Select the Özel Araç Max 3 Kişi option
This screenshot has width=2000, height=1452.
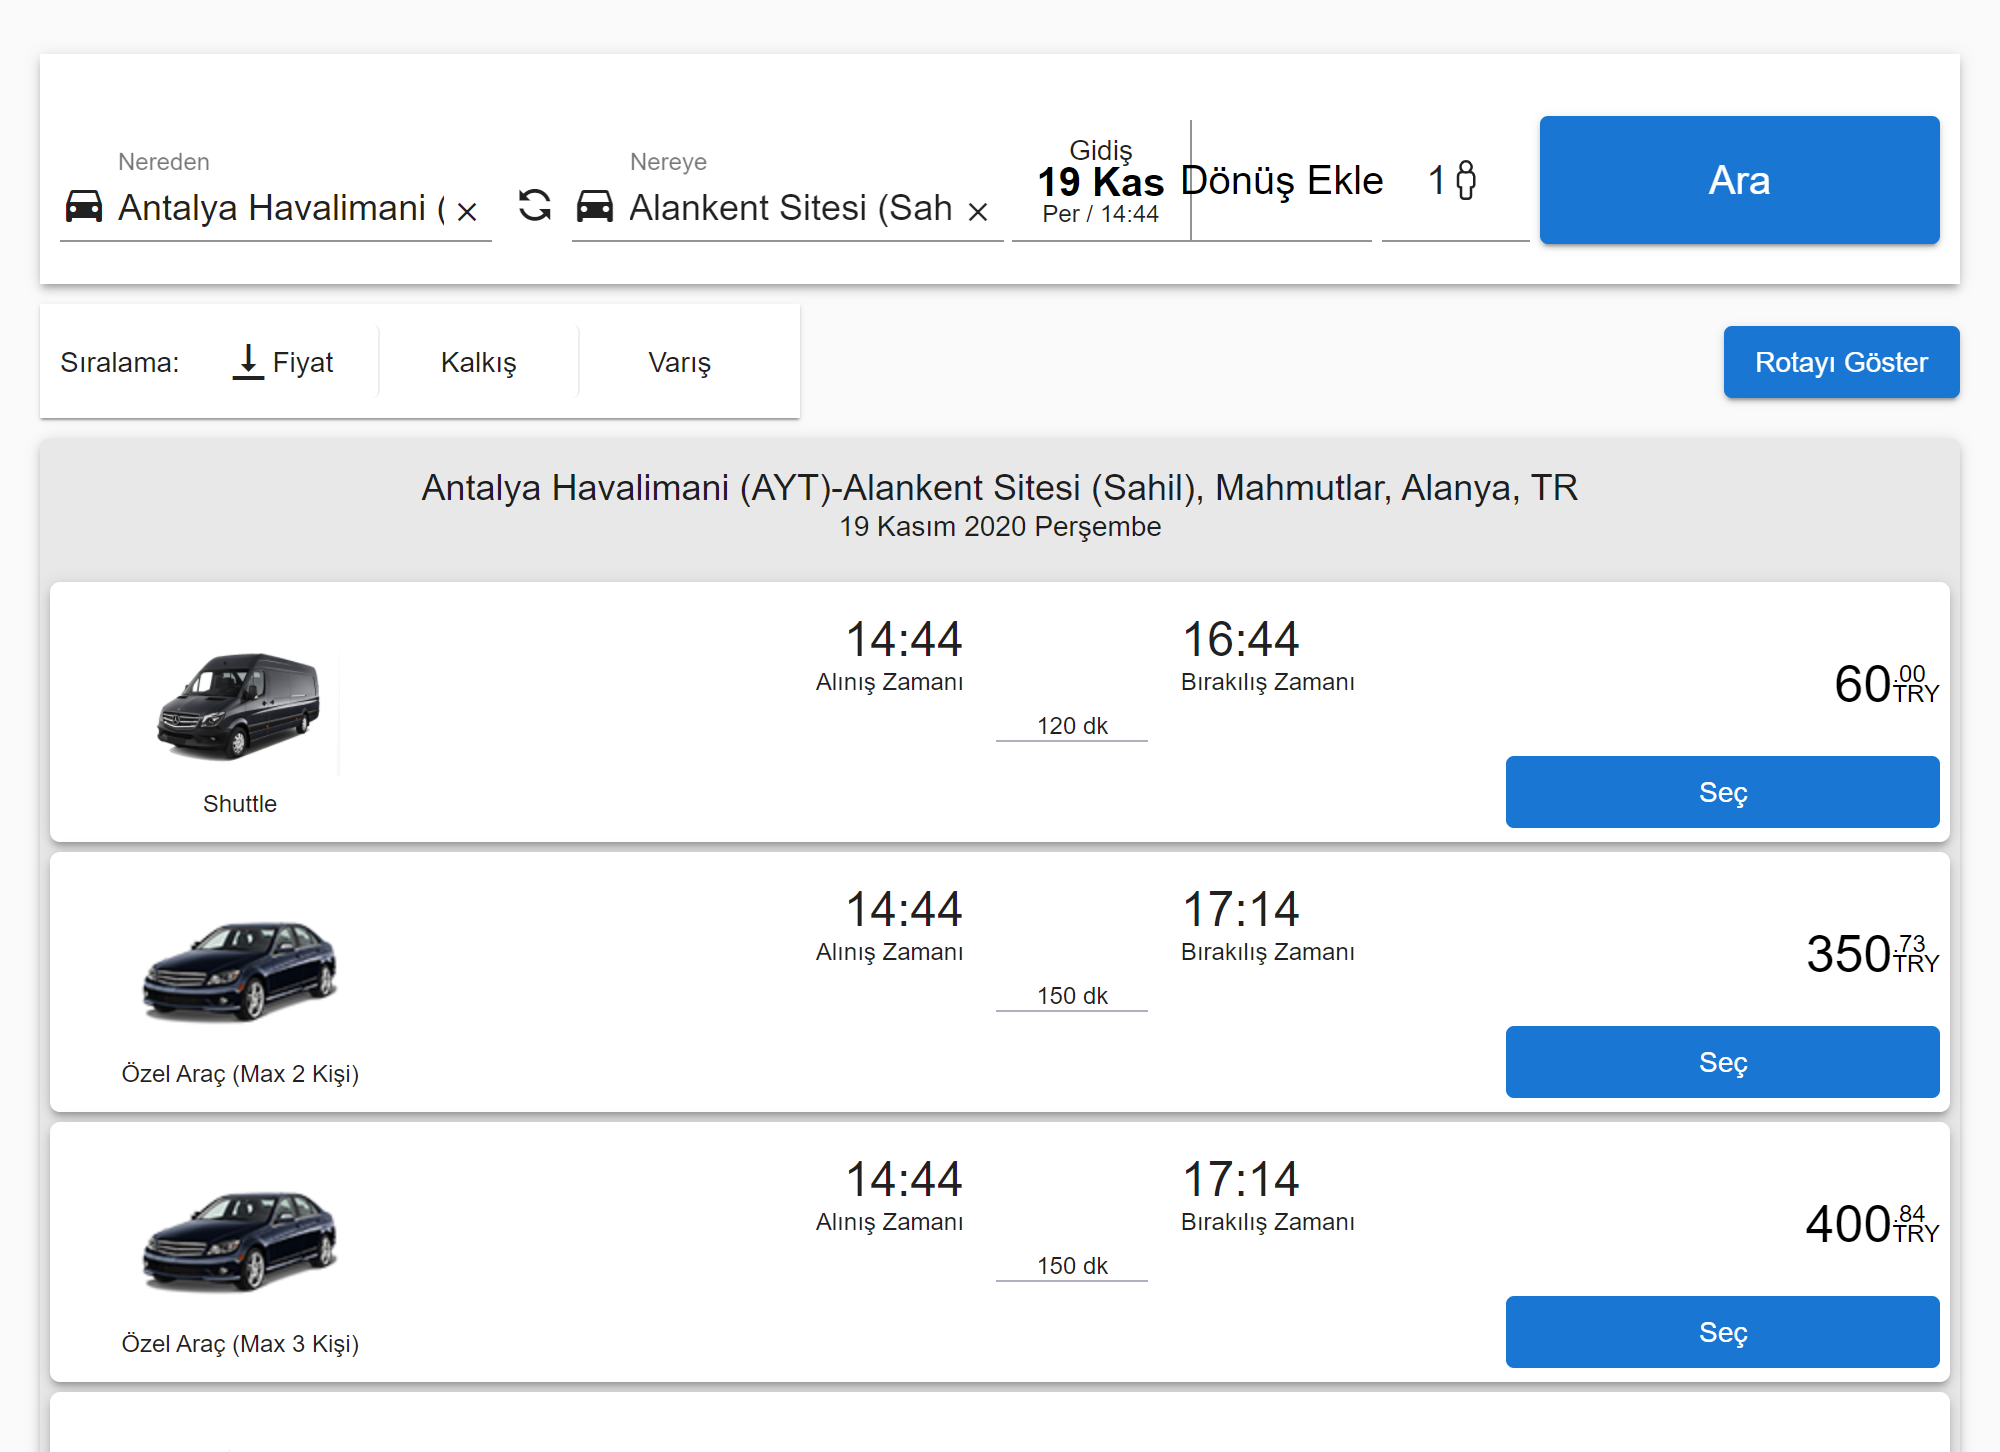tap(1722, 1332)
